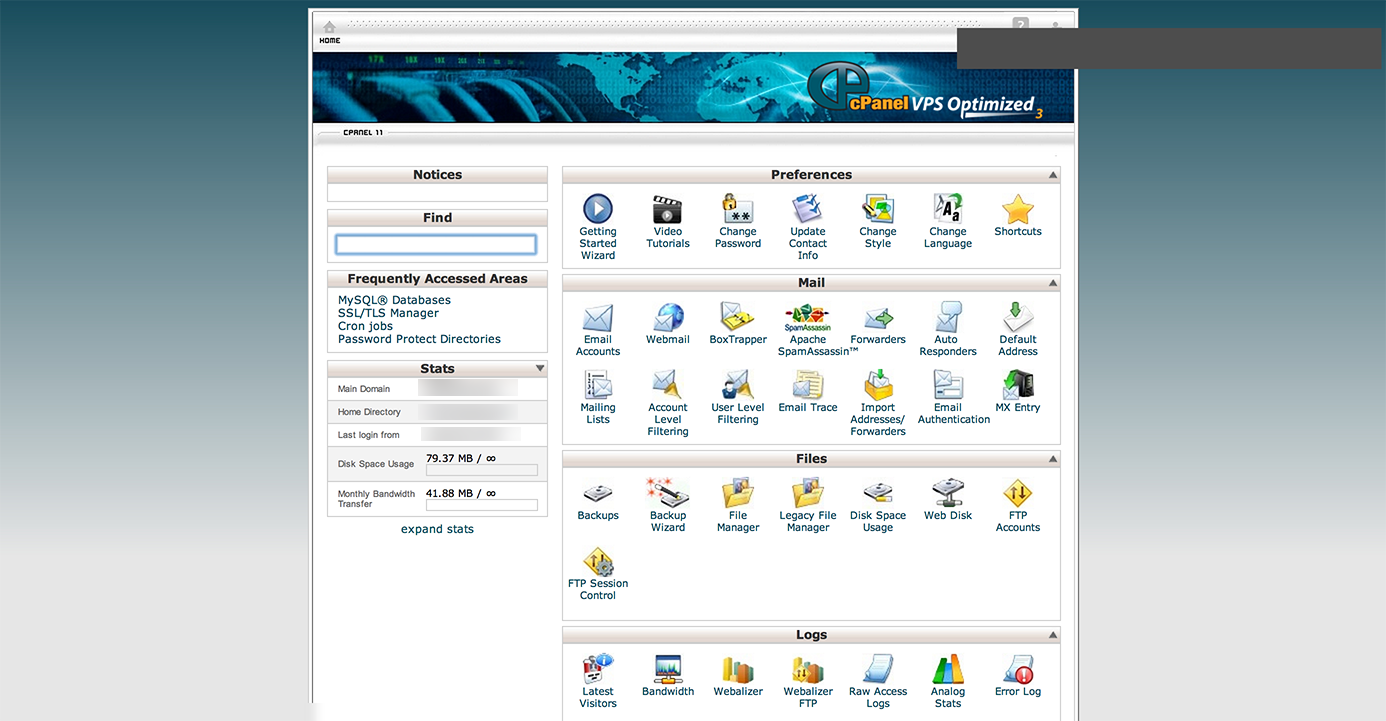Collapse the Preferences section

coord(1051,174)
